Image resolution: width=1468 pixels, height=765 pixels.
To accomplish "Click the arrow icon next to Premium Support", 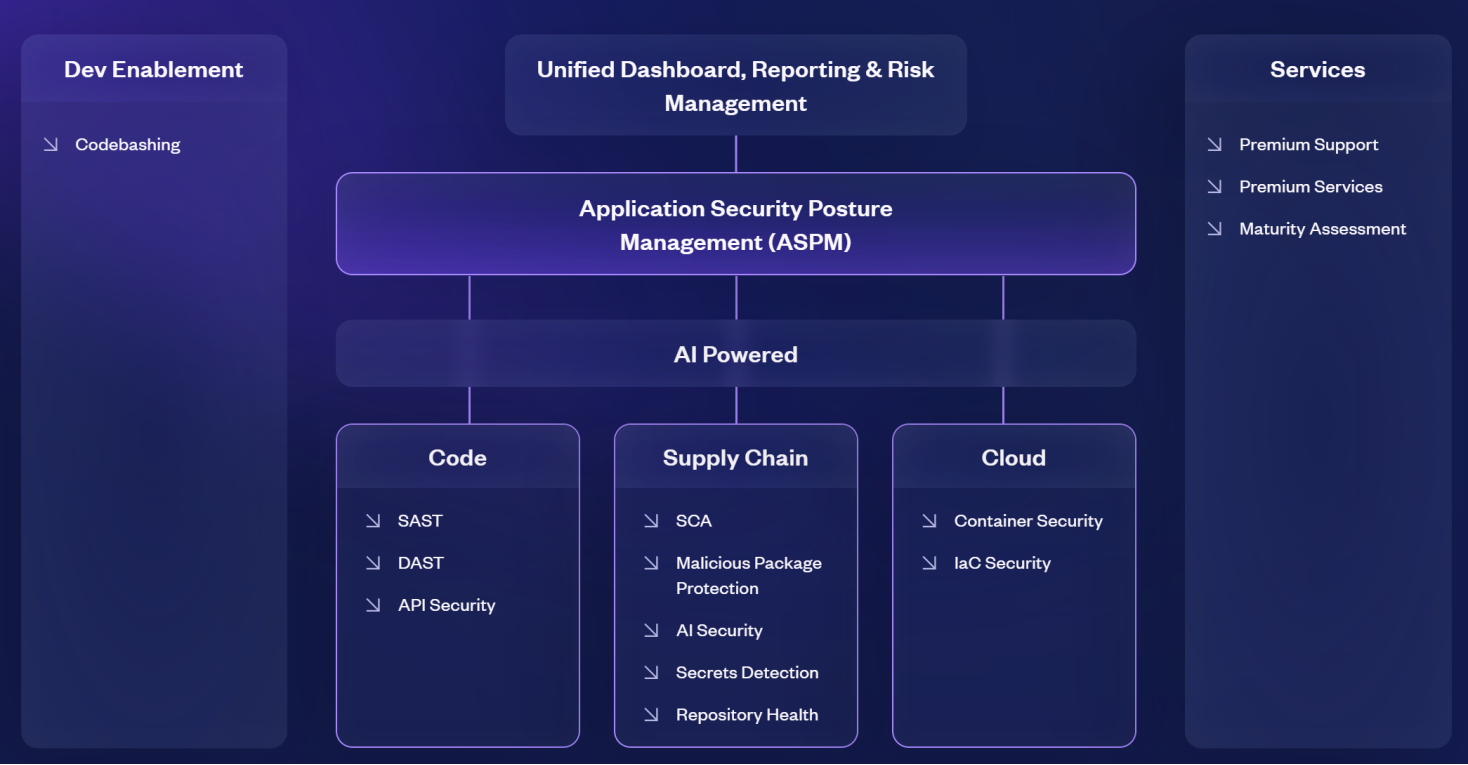I will click(x=1214, y=145).
